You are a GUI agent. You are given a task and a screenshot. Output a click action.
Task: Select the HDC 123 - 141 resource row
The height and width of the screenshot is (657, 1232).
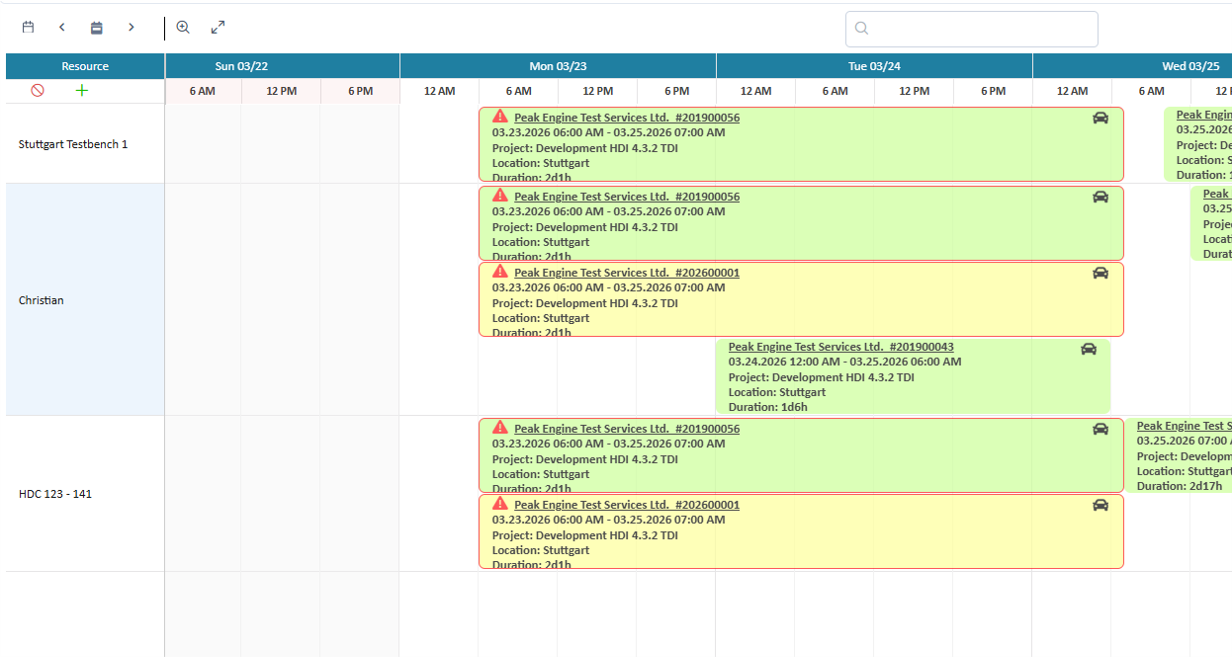[85, 494]
